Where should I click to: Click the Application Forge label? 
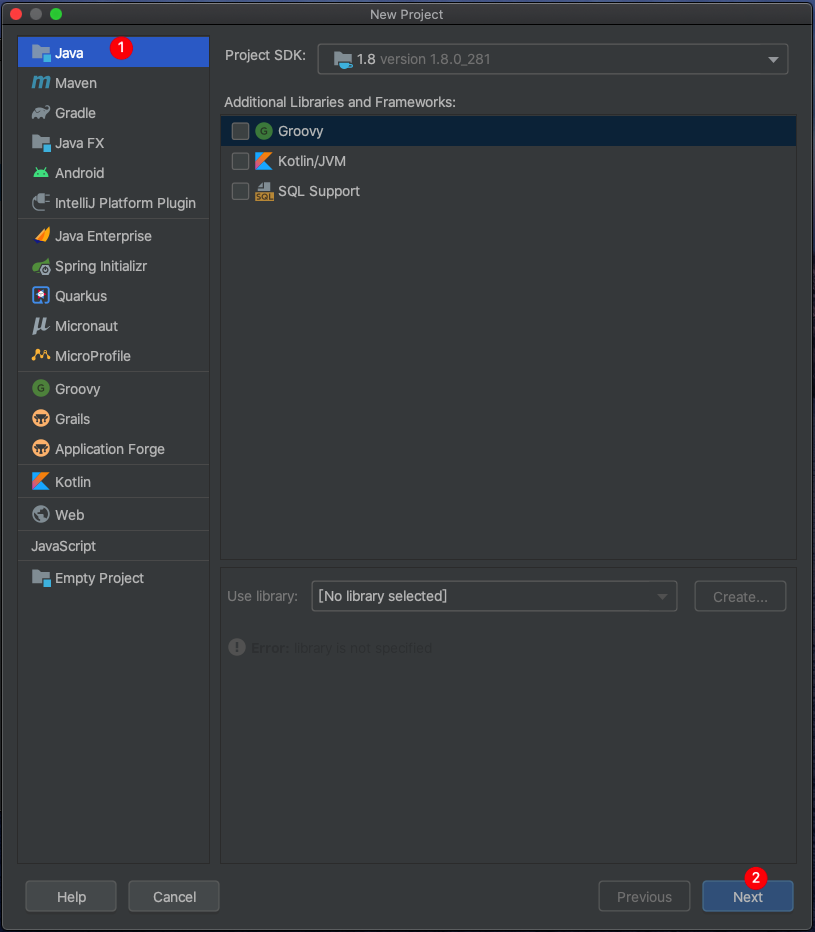[110, 449]
